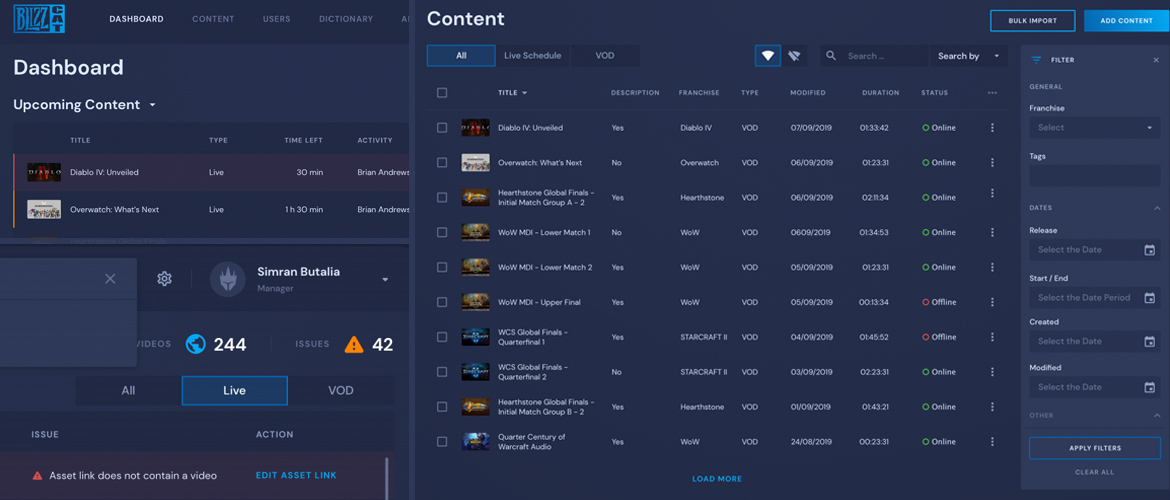Select the All tab in Content
This screenshot has width=1170, height=500.
[461, 56]
